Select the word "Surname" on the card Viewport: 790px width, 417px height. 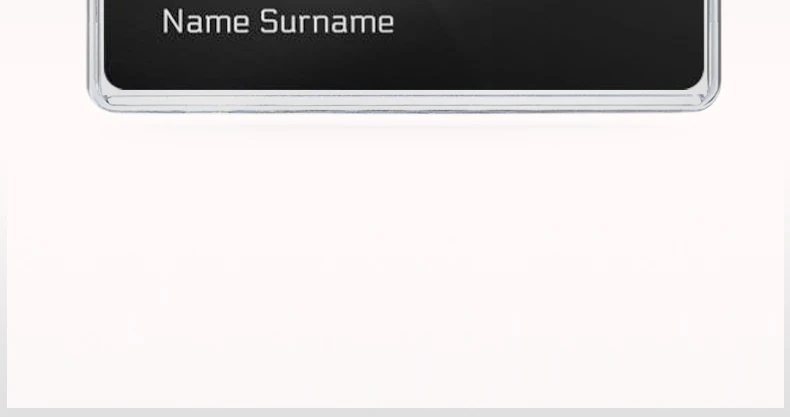pos(326,22)
